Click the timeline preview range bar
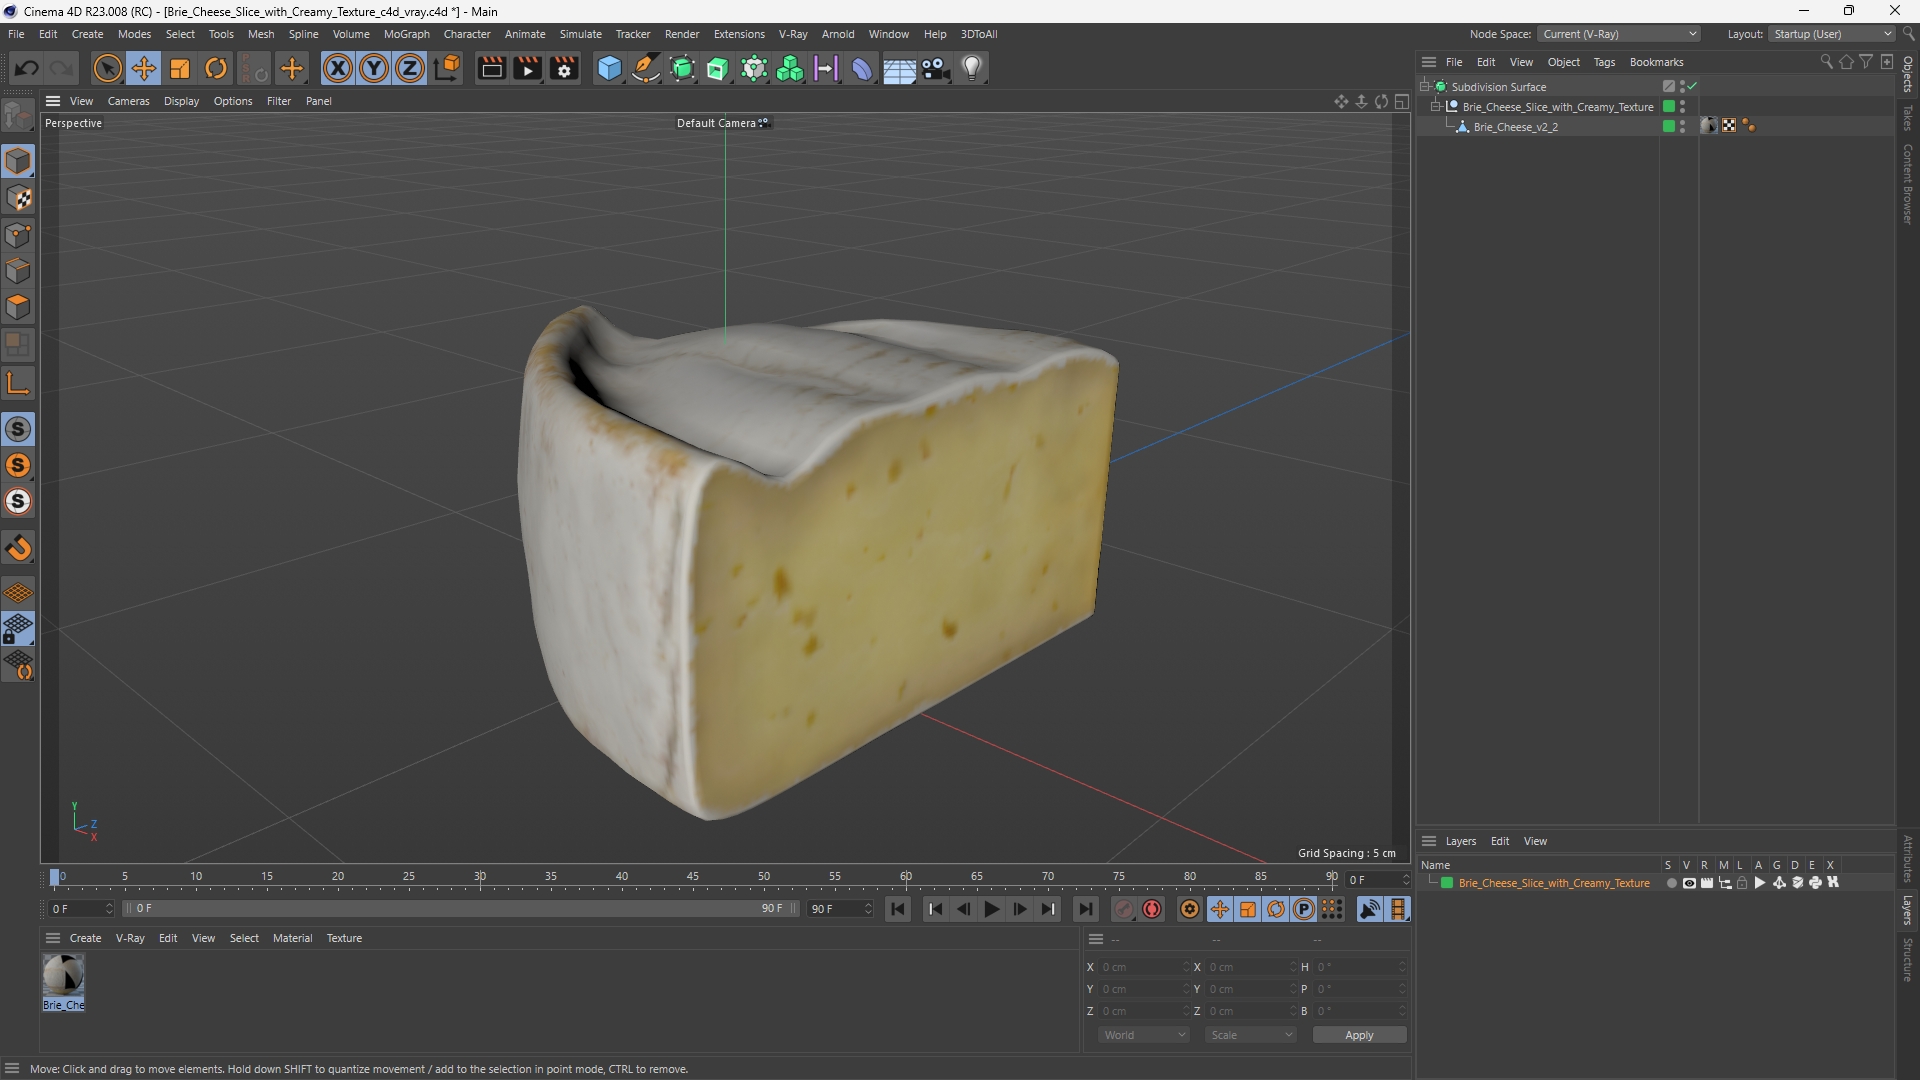Screen dimensions: 1920x1080 pos(460,909)
